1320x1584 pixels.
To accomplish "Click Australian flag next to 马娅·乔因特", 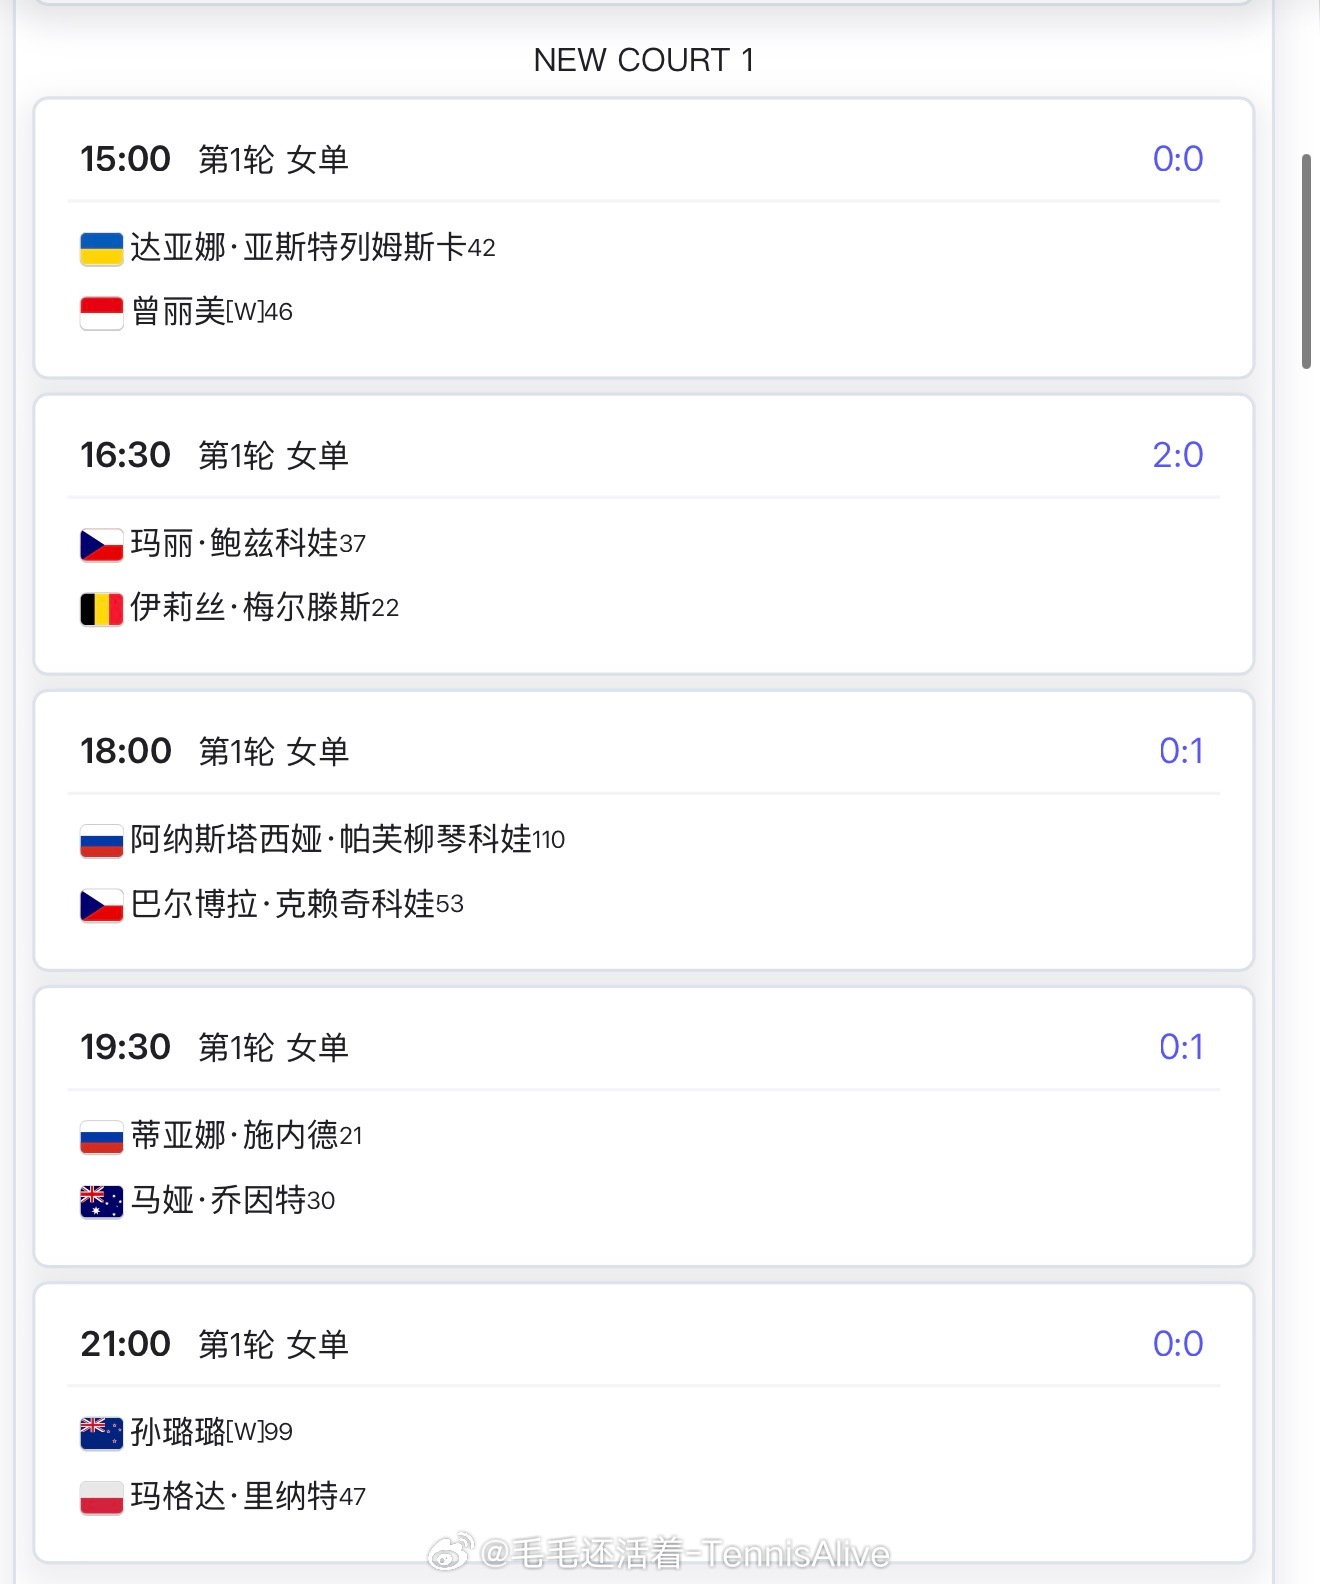I will (x=101, y=1200).
